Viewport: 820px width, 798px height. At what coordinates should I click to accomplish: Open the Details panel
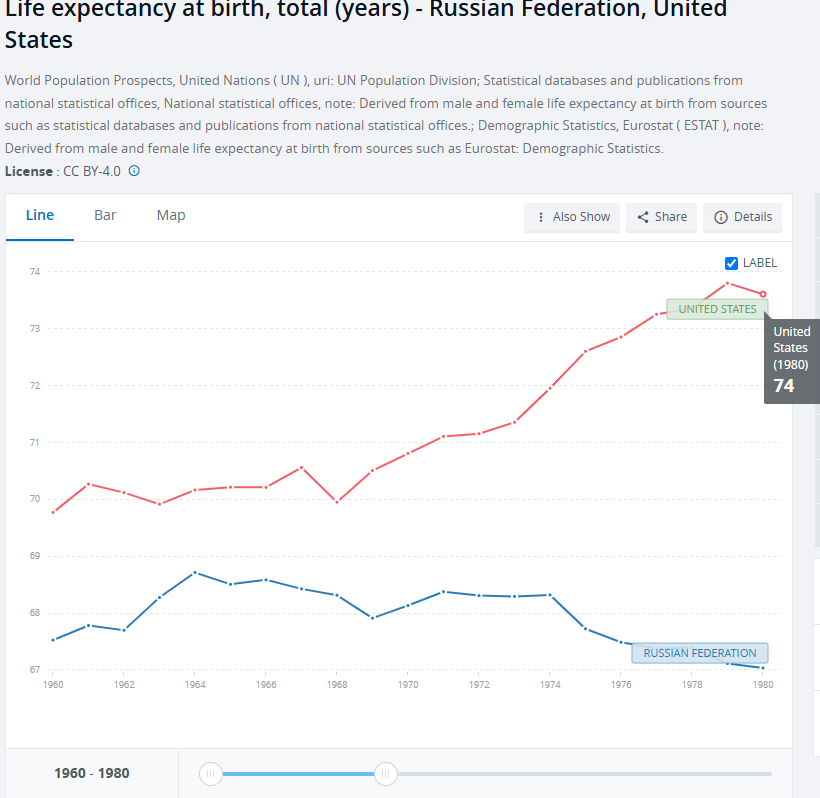tap(752, 217)
